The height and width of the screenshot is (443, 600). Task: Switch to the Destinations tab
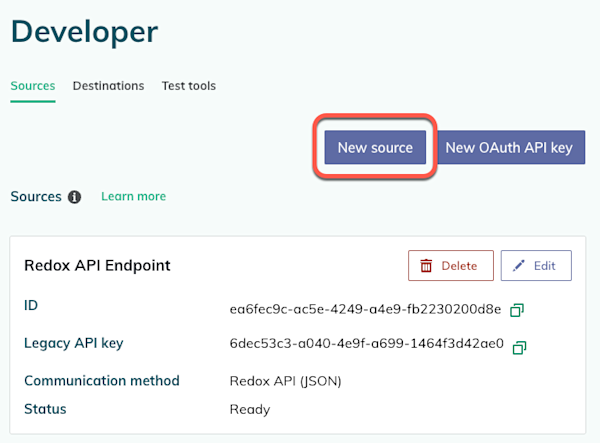click(109, 86)
